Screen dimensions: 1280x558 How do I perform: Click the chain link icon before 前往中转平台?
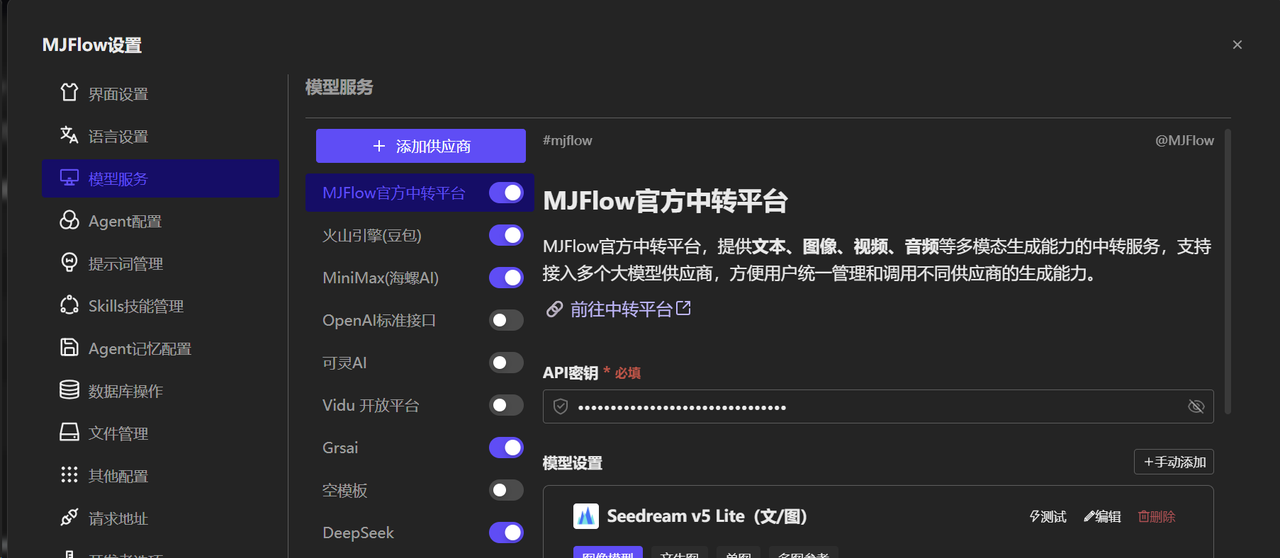(x=554, y=310)
